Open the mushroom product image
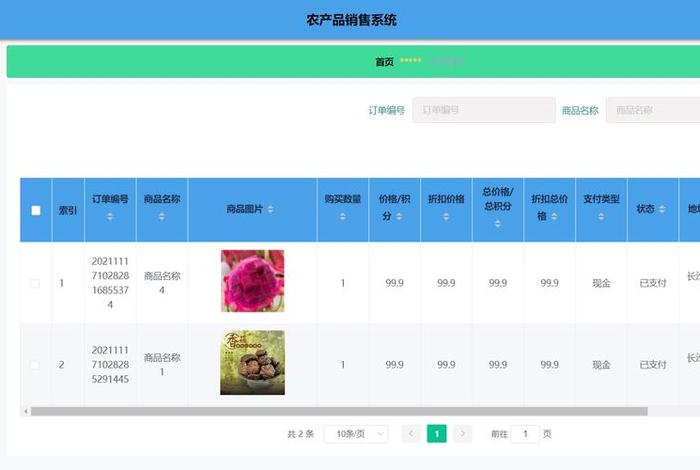Screen dimensions: 700x470 (x=252, y=362)
